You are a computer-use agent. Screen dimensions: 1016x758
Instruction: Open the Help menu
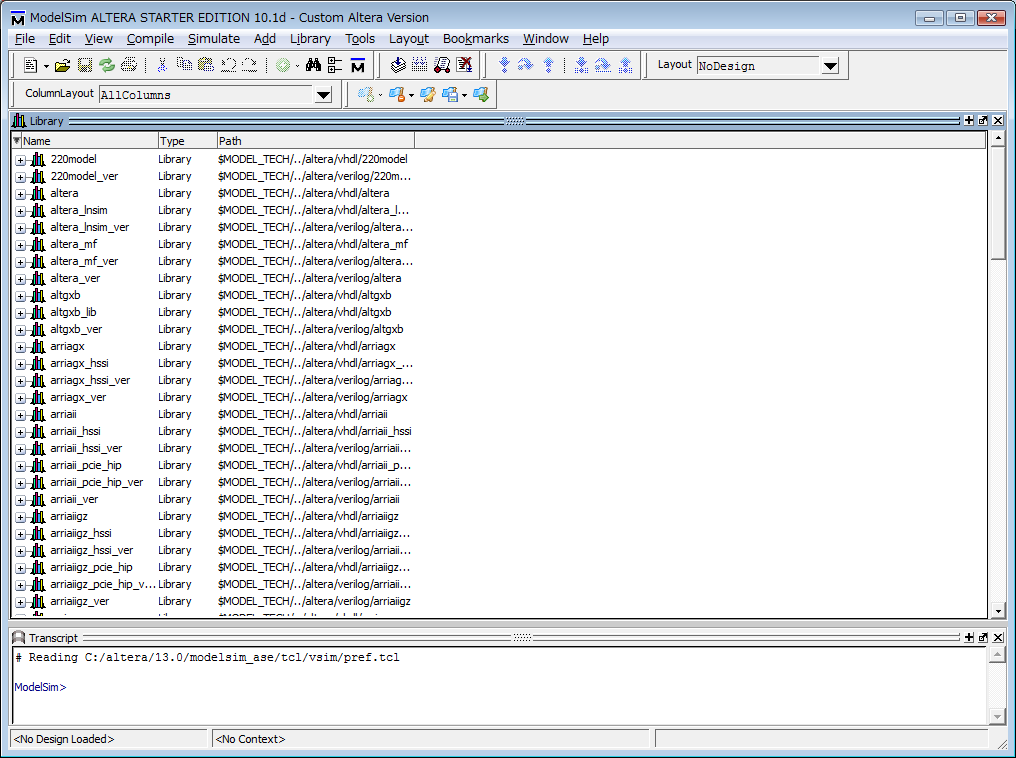[595, 39]
